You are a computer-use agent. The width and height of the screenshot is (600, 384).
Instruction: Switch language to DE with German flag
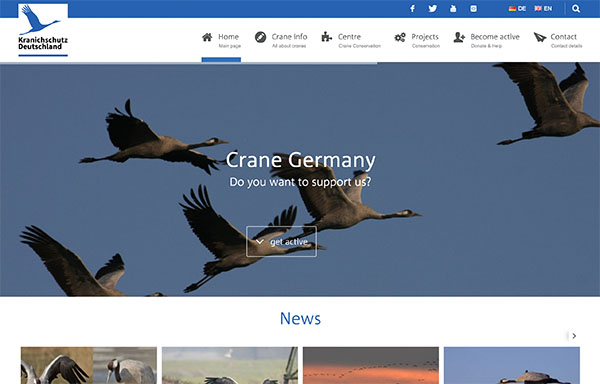click(x=517, y=8)
